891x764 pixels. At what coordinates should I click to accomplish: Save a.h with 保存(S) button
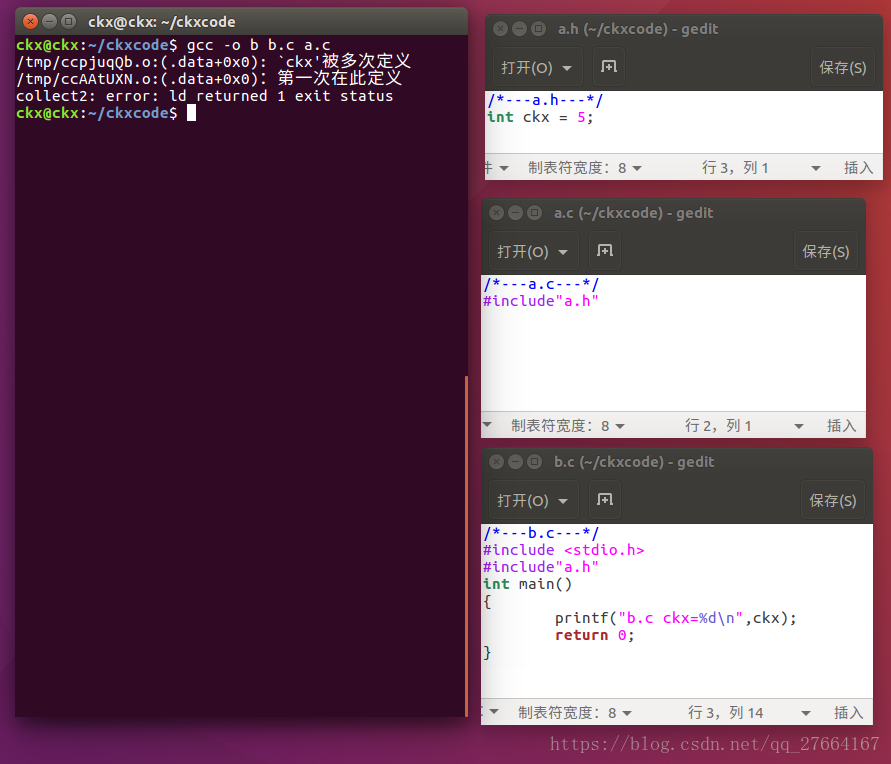tap(843, 68)
